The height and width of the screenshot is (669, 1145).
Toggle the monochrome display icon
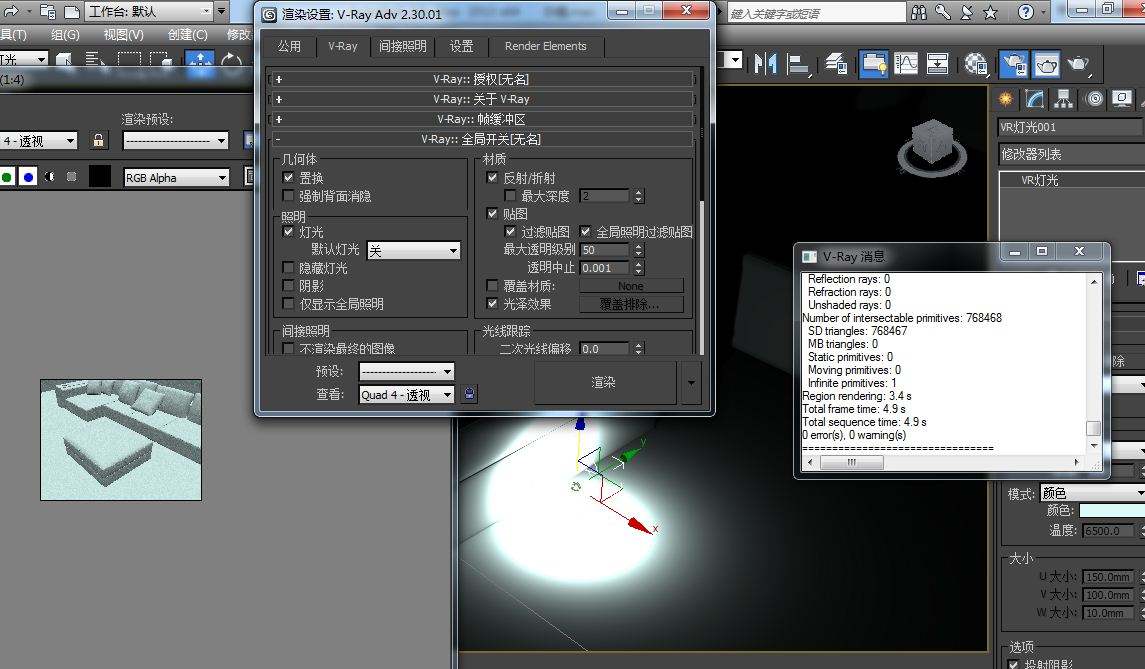[x=71, y=177]
